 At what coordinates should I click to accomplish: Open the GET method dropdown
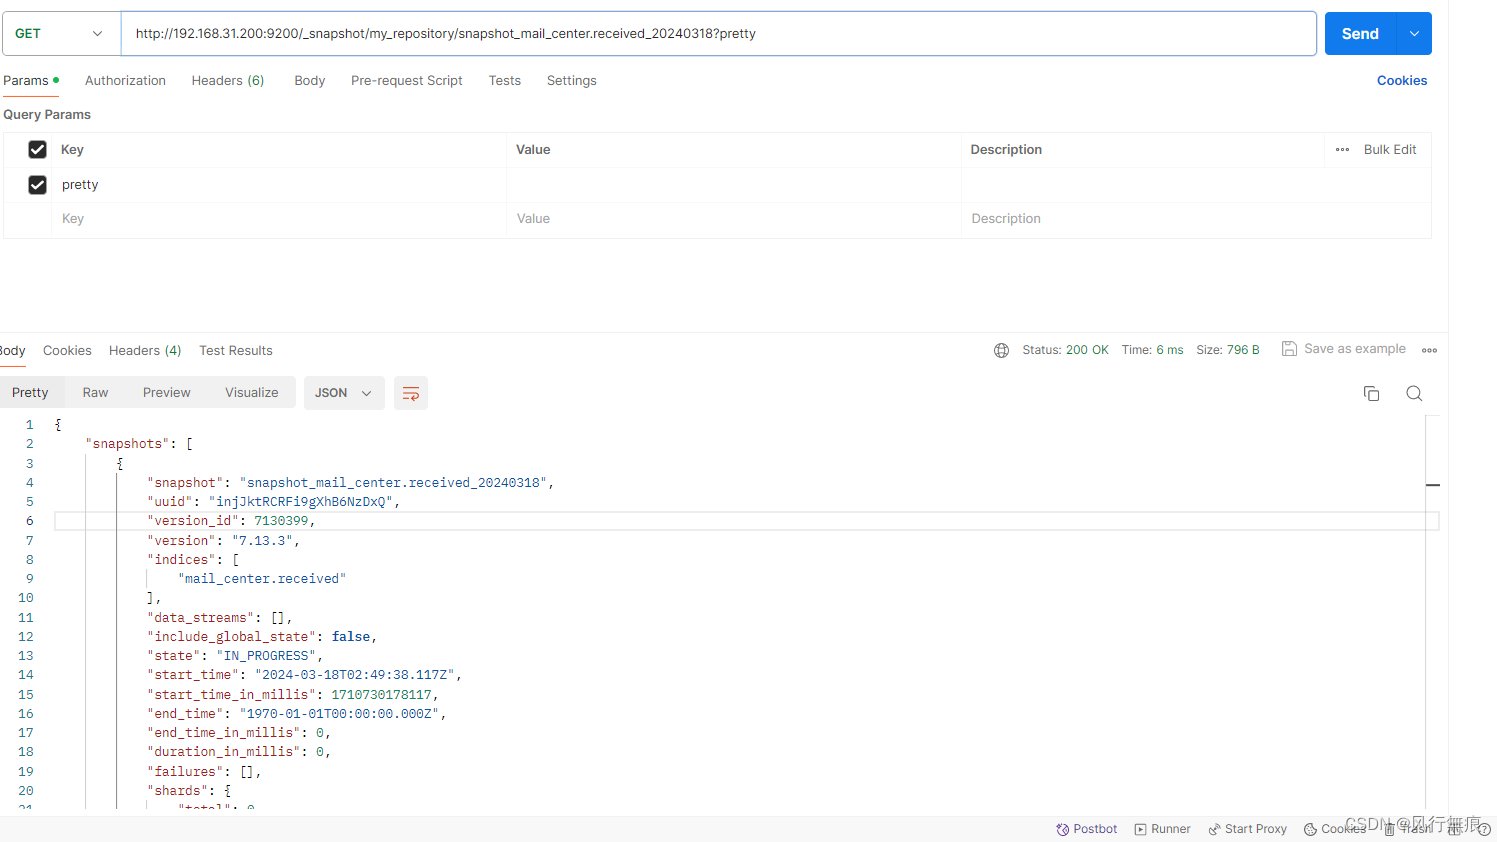tap(60, 33)
